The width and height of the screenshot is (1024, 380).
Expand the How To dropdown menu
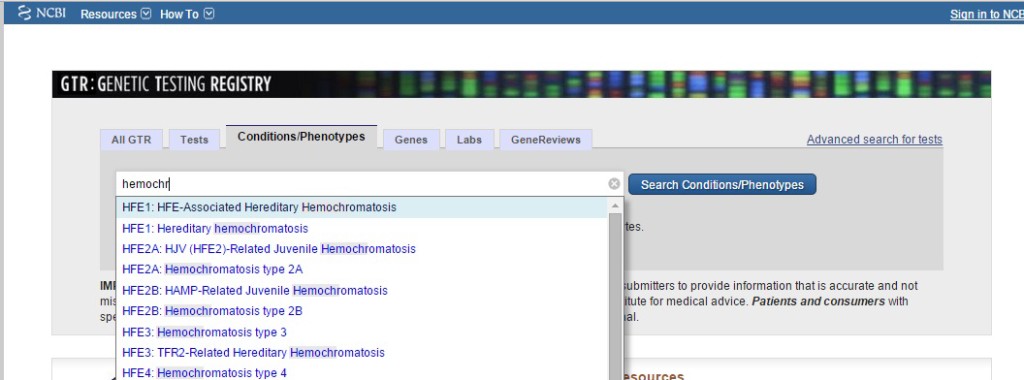click(x=208, y=14)
